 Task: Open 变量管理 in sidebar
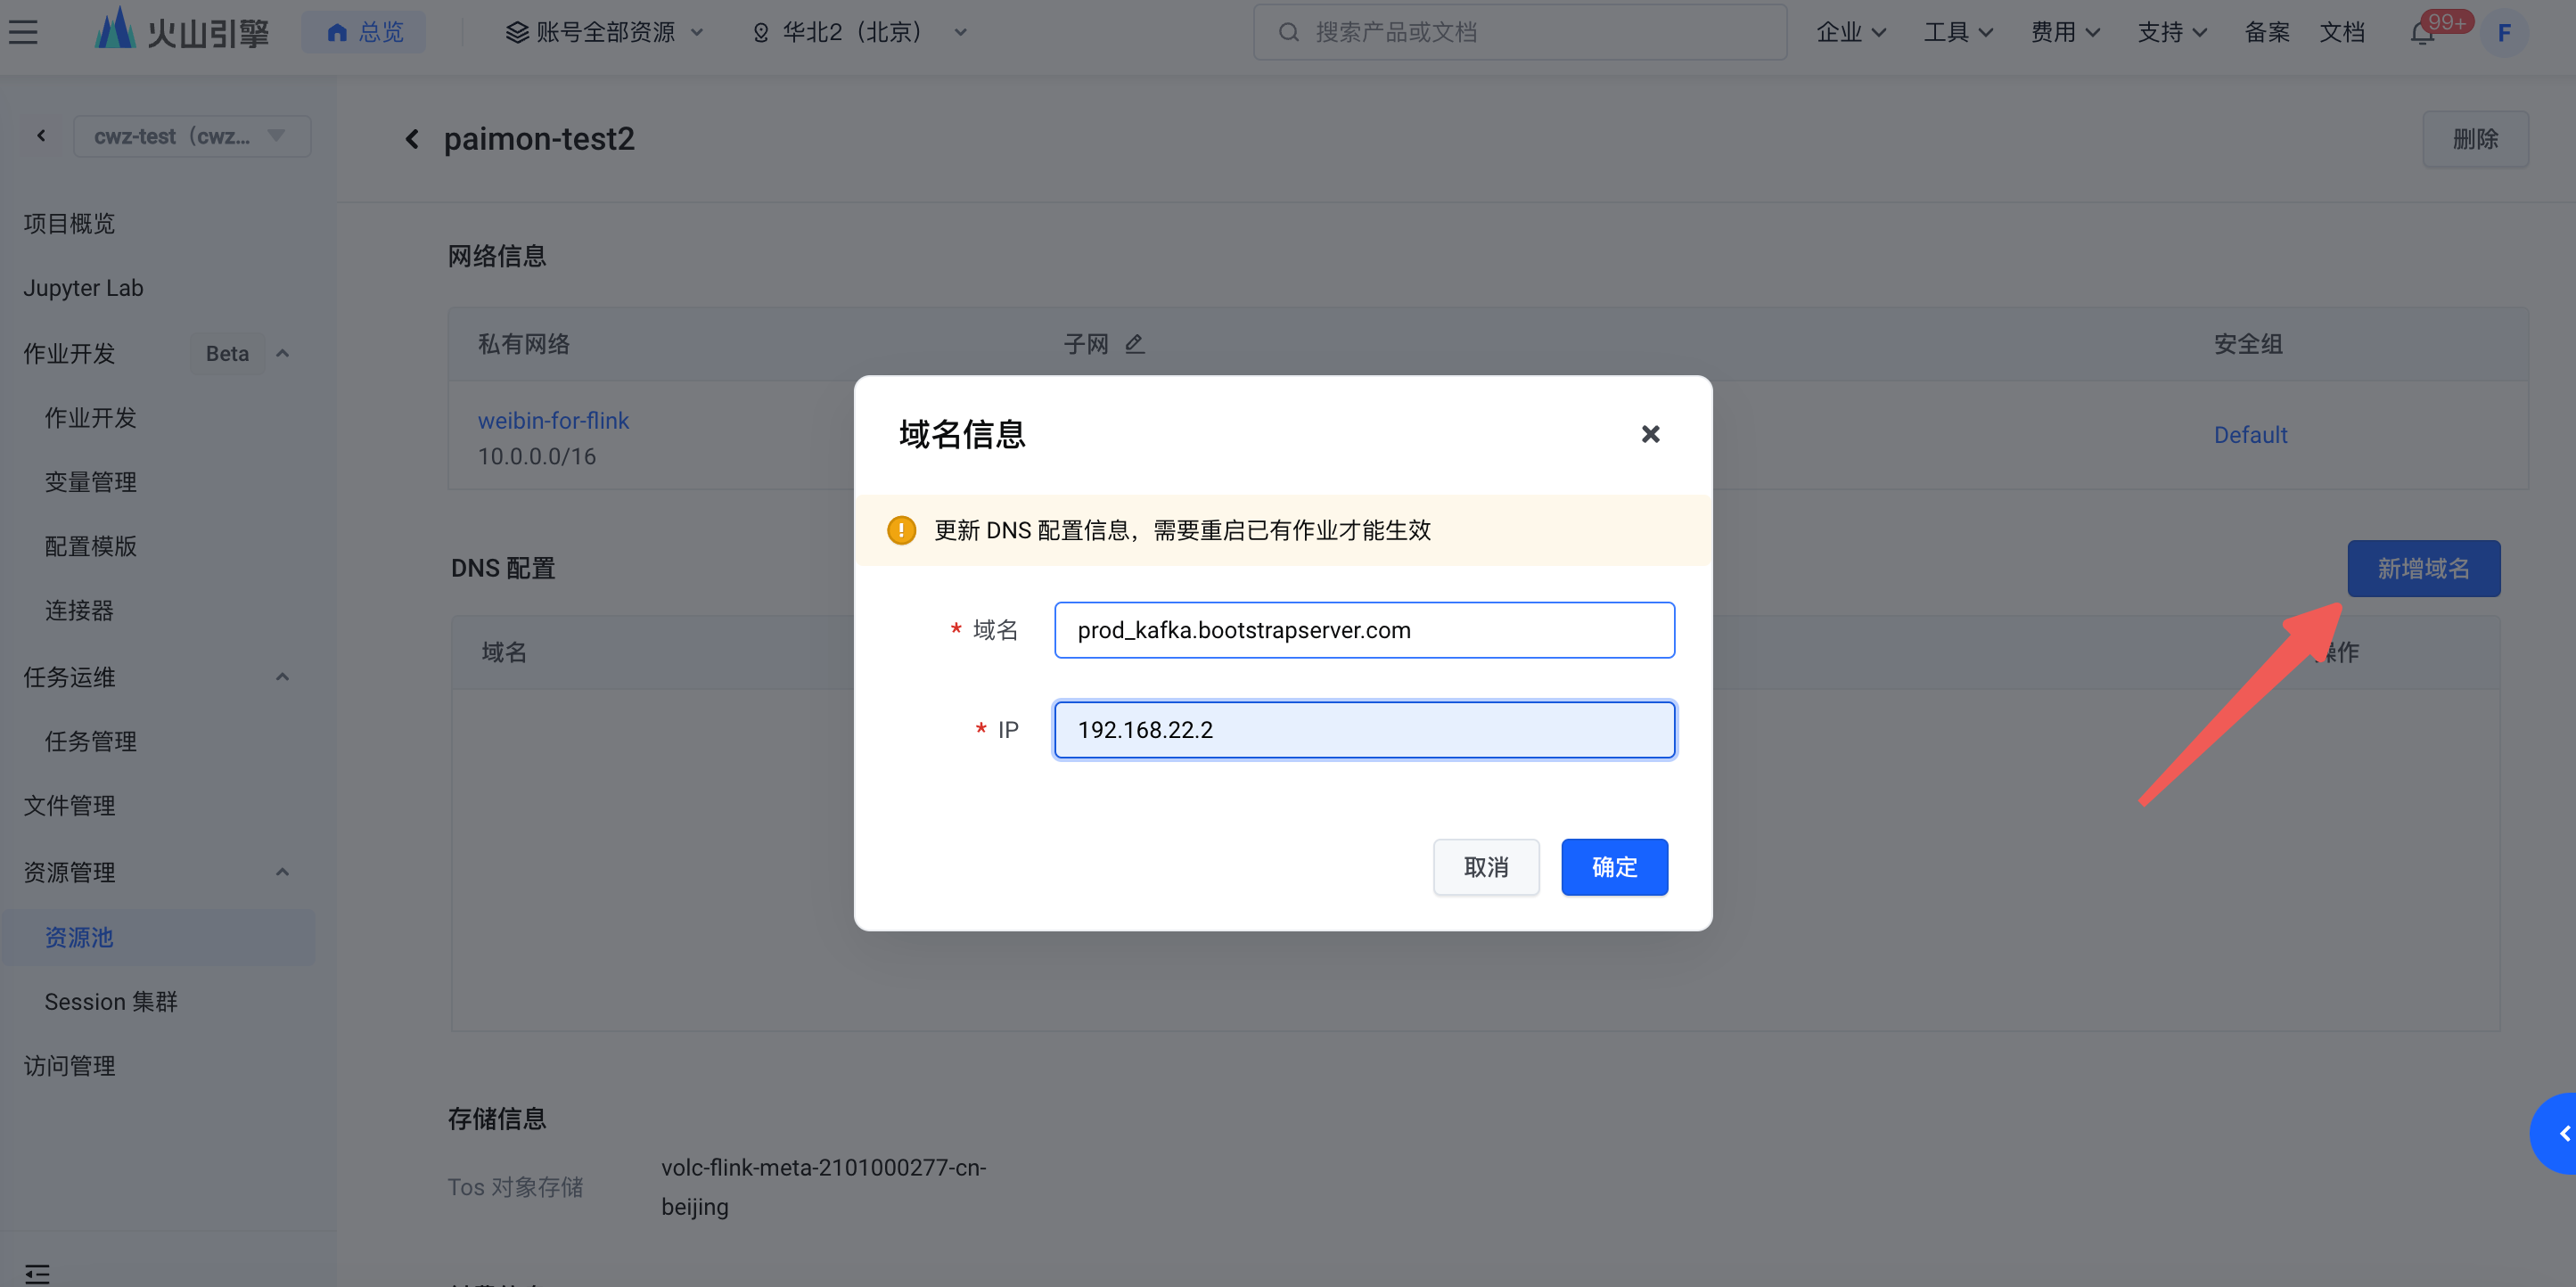point(91,481)
